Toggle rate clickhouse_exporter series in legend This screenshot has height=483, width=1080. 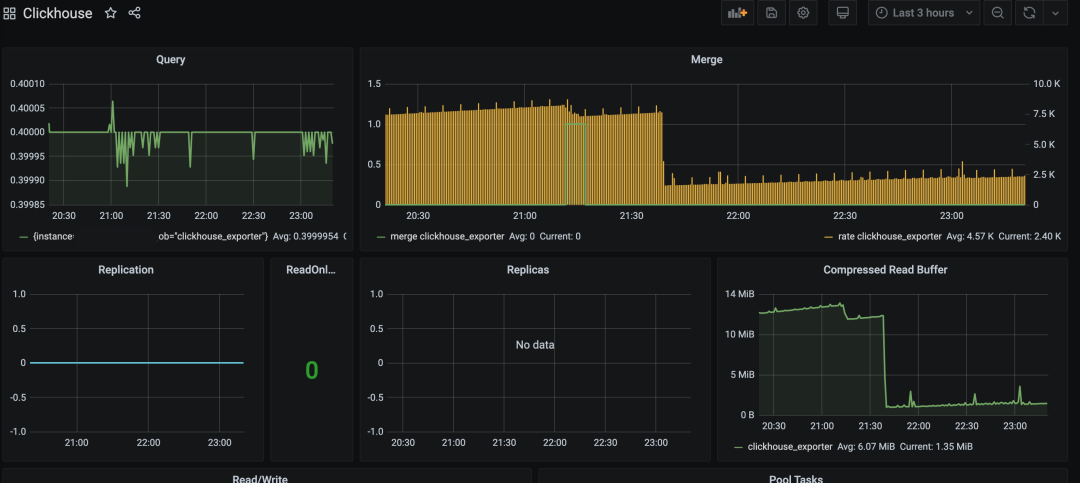(875, 237)
